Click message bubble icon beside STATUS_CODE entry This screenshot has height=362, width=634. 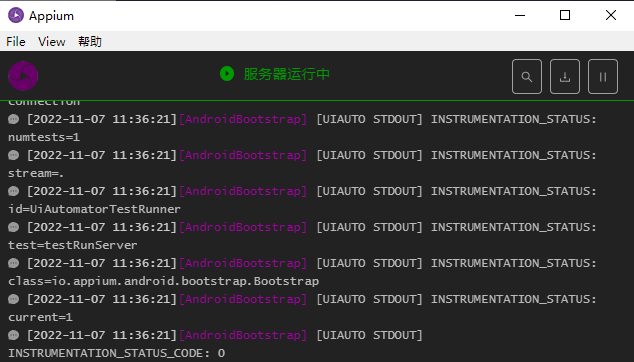point(14,335)
